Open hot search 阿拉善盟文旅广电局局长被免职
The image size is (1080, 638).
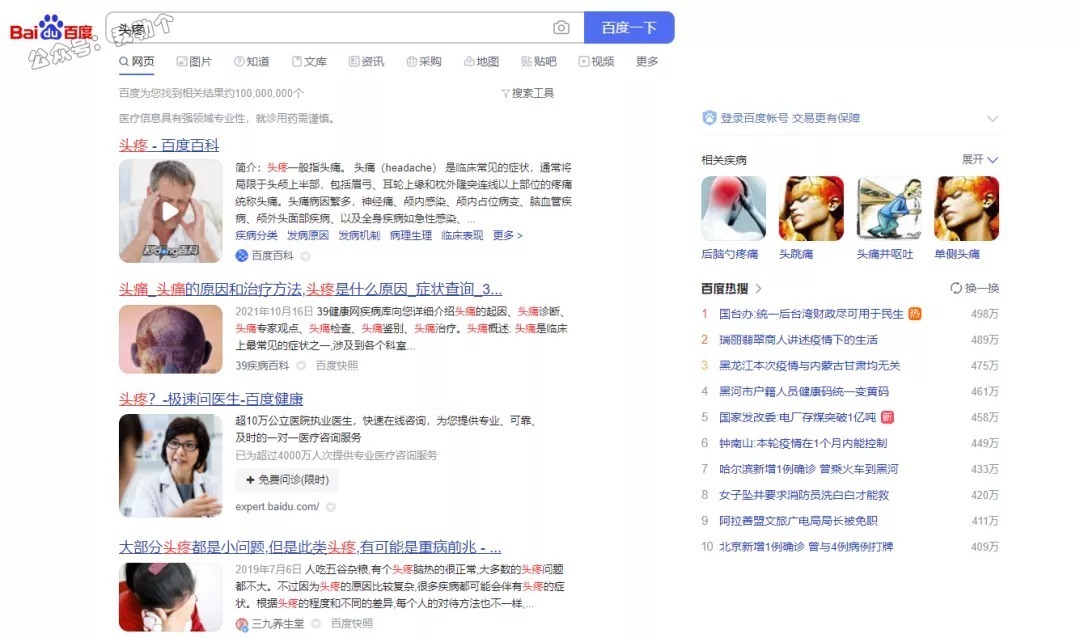point(798,521)
